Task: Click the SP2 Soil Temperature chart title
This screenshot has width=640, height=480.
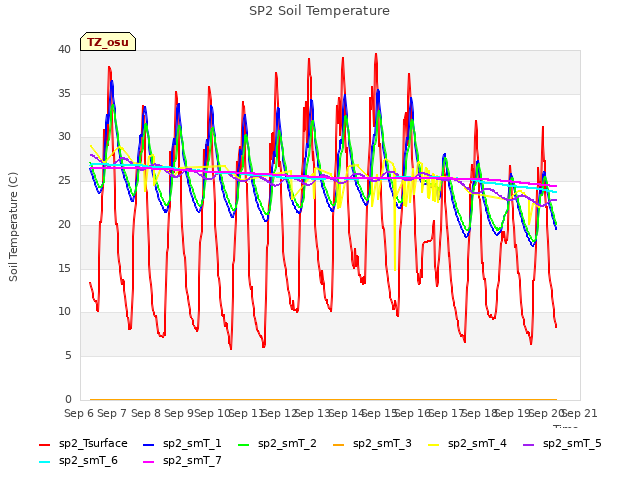Action: tap(319, 11)
